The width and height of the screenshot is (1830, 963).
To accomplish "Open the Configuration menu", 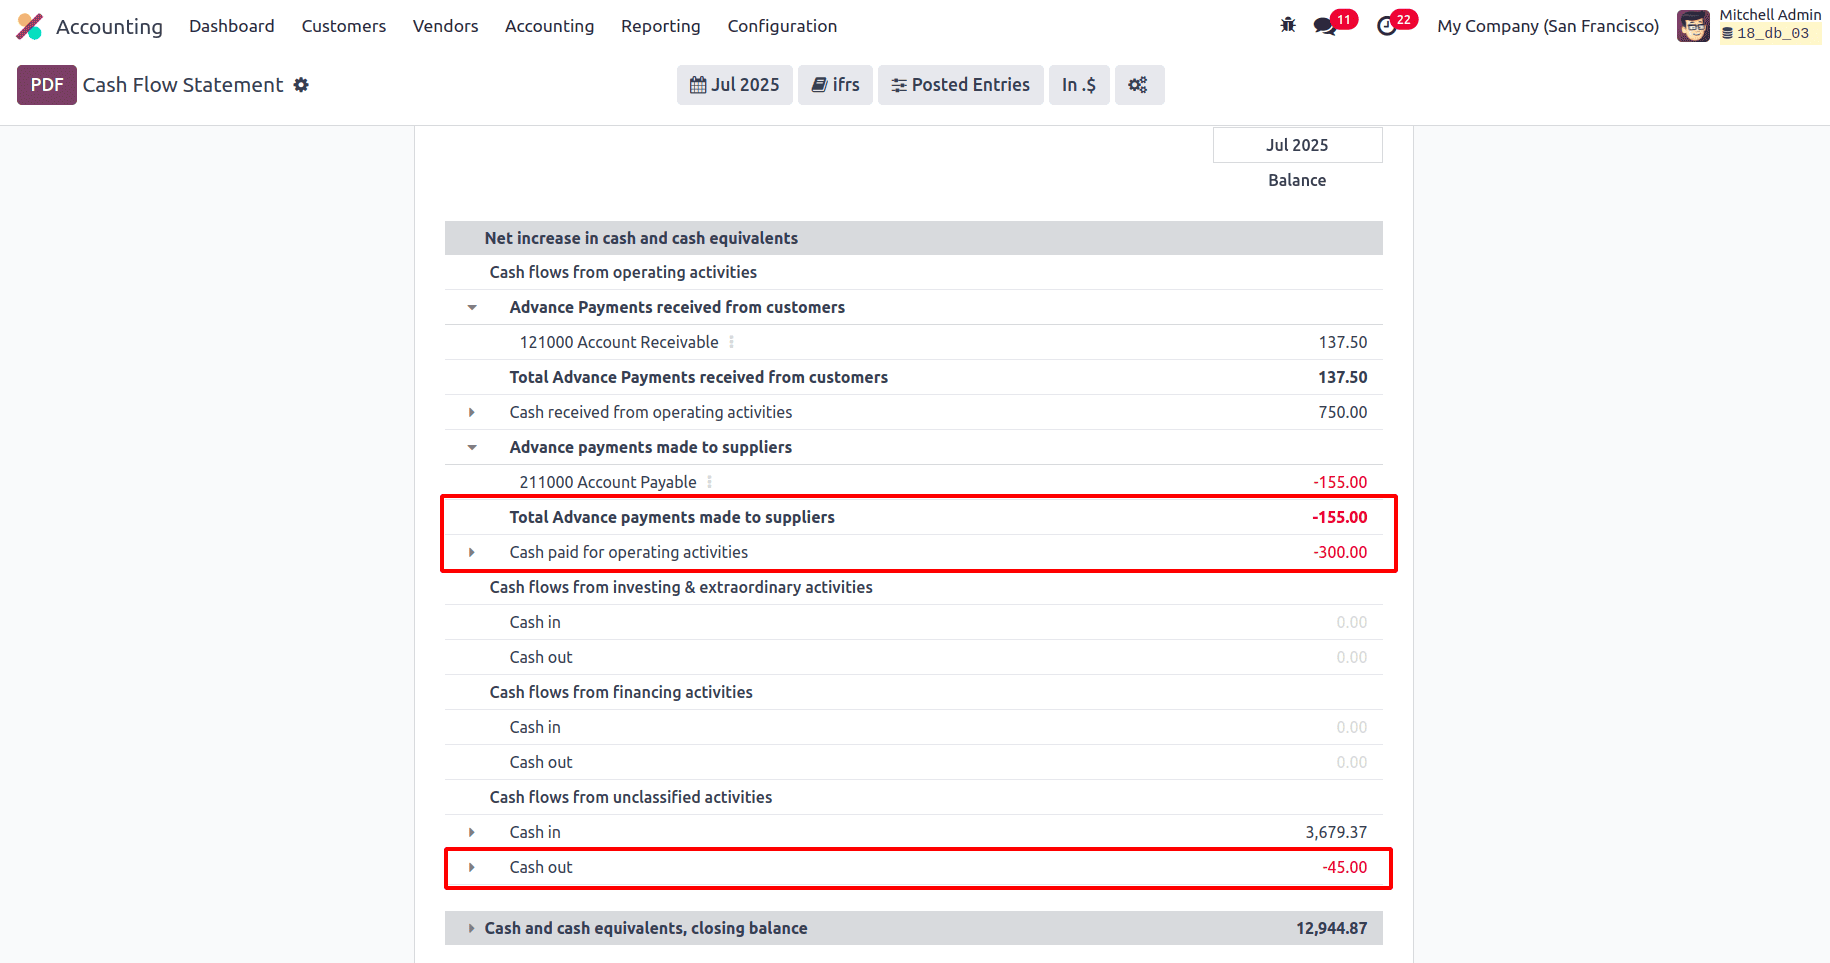I will (782, 26).
